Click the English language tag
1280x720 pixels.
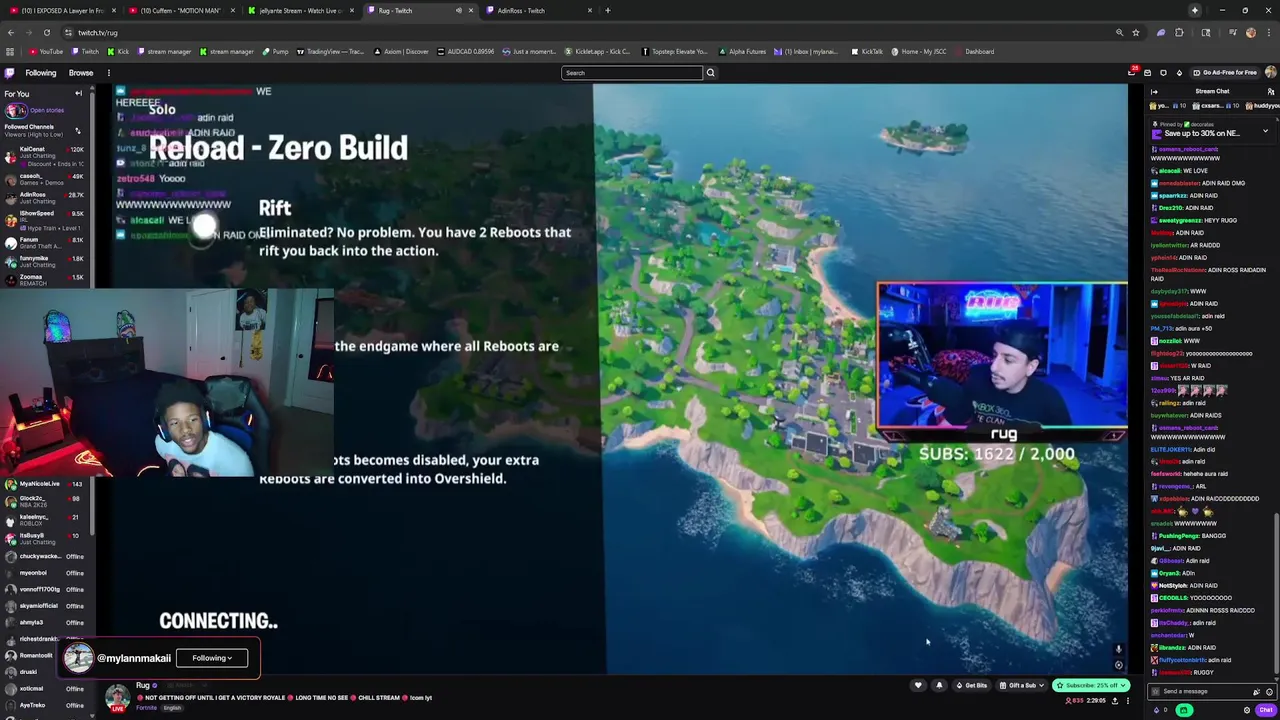173,708
